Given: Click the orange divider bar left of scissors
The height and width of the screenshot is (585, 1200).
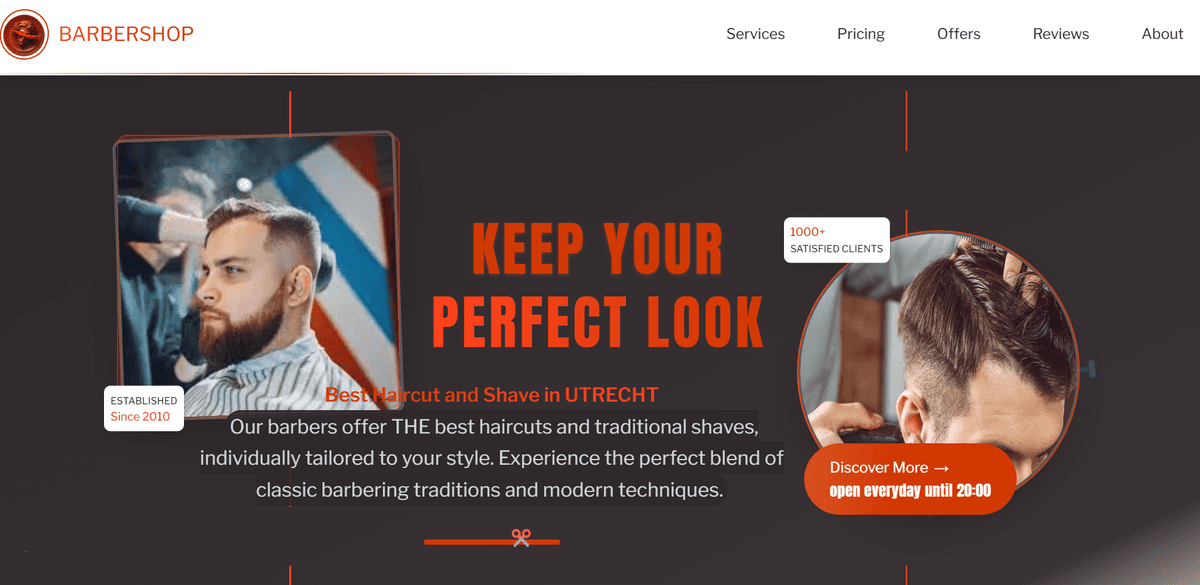Looking at the screenshot, I should point(467,542).
